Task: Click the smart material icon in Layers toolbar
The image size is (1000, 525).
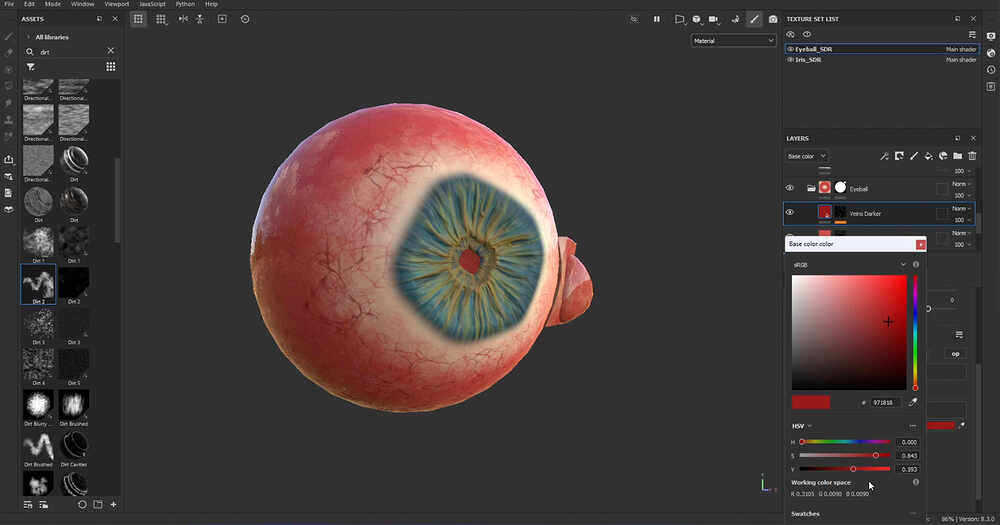Action: (x=943, y=156)
